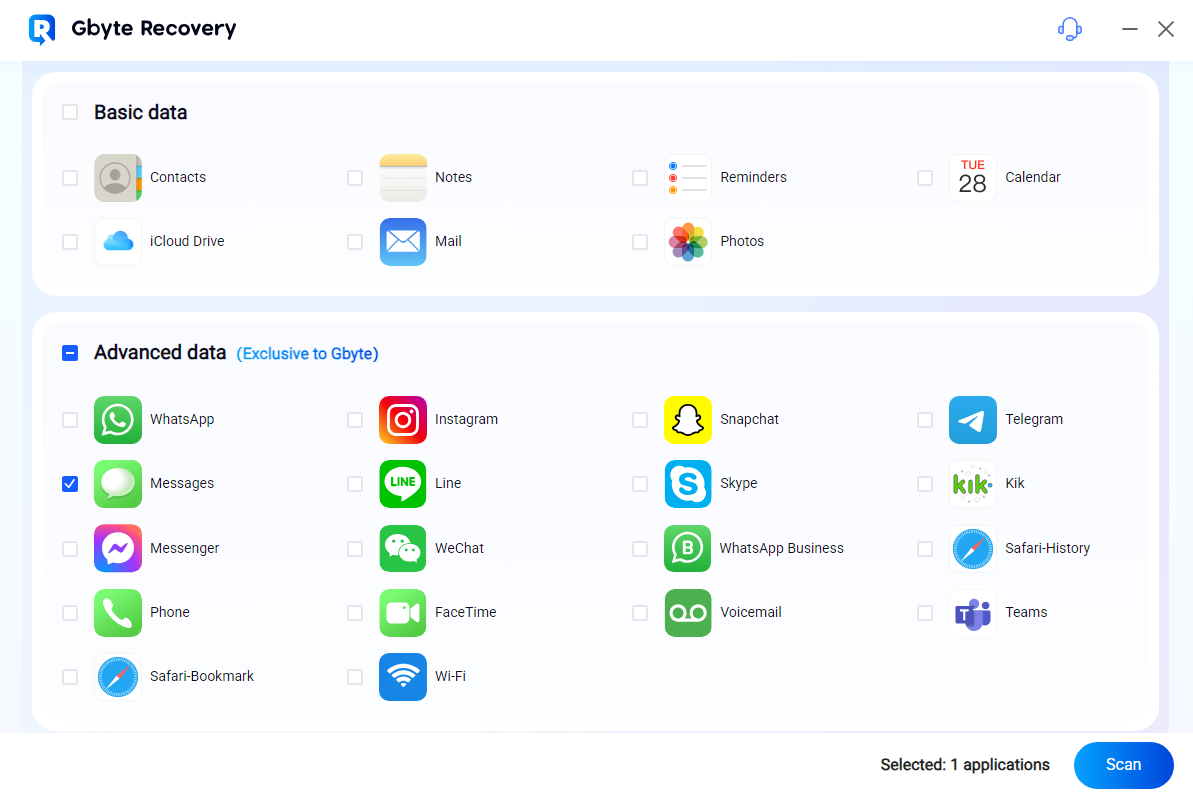The height and width of the screenshot is (792, 1193).
Task: Tick the FaceTime checkbox
Action: point(355,612)
